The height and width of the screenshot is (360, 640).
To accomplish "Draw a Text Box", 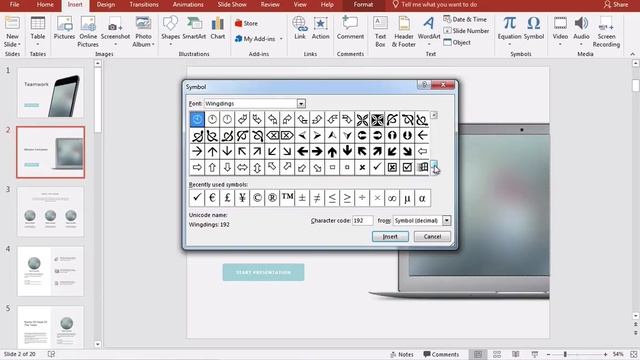I will pos(380,32).
